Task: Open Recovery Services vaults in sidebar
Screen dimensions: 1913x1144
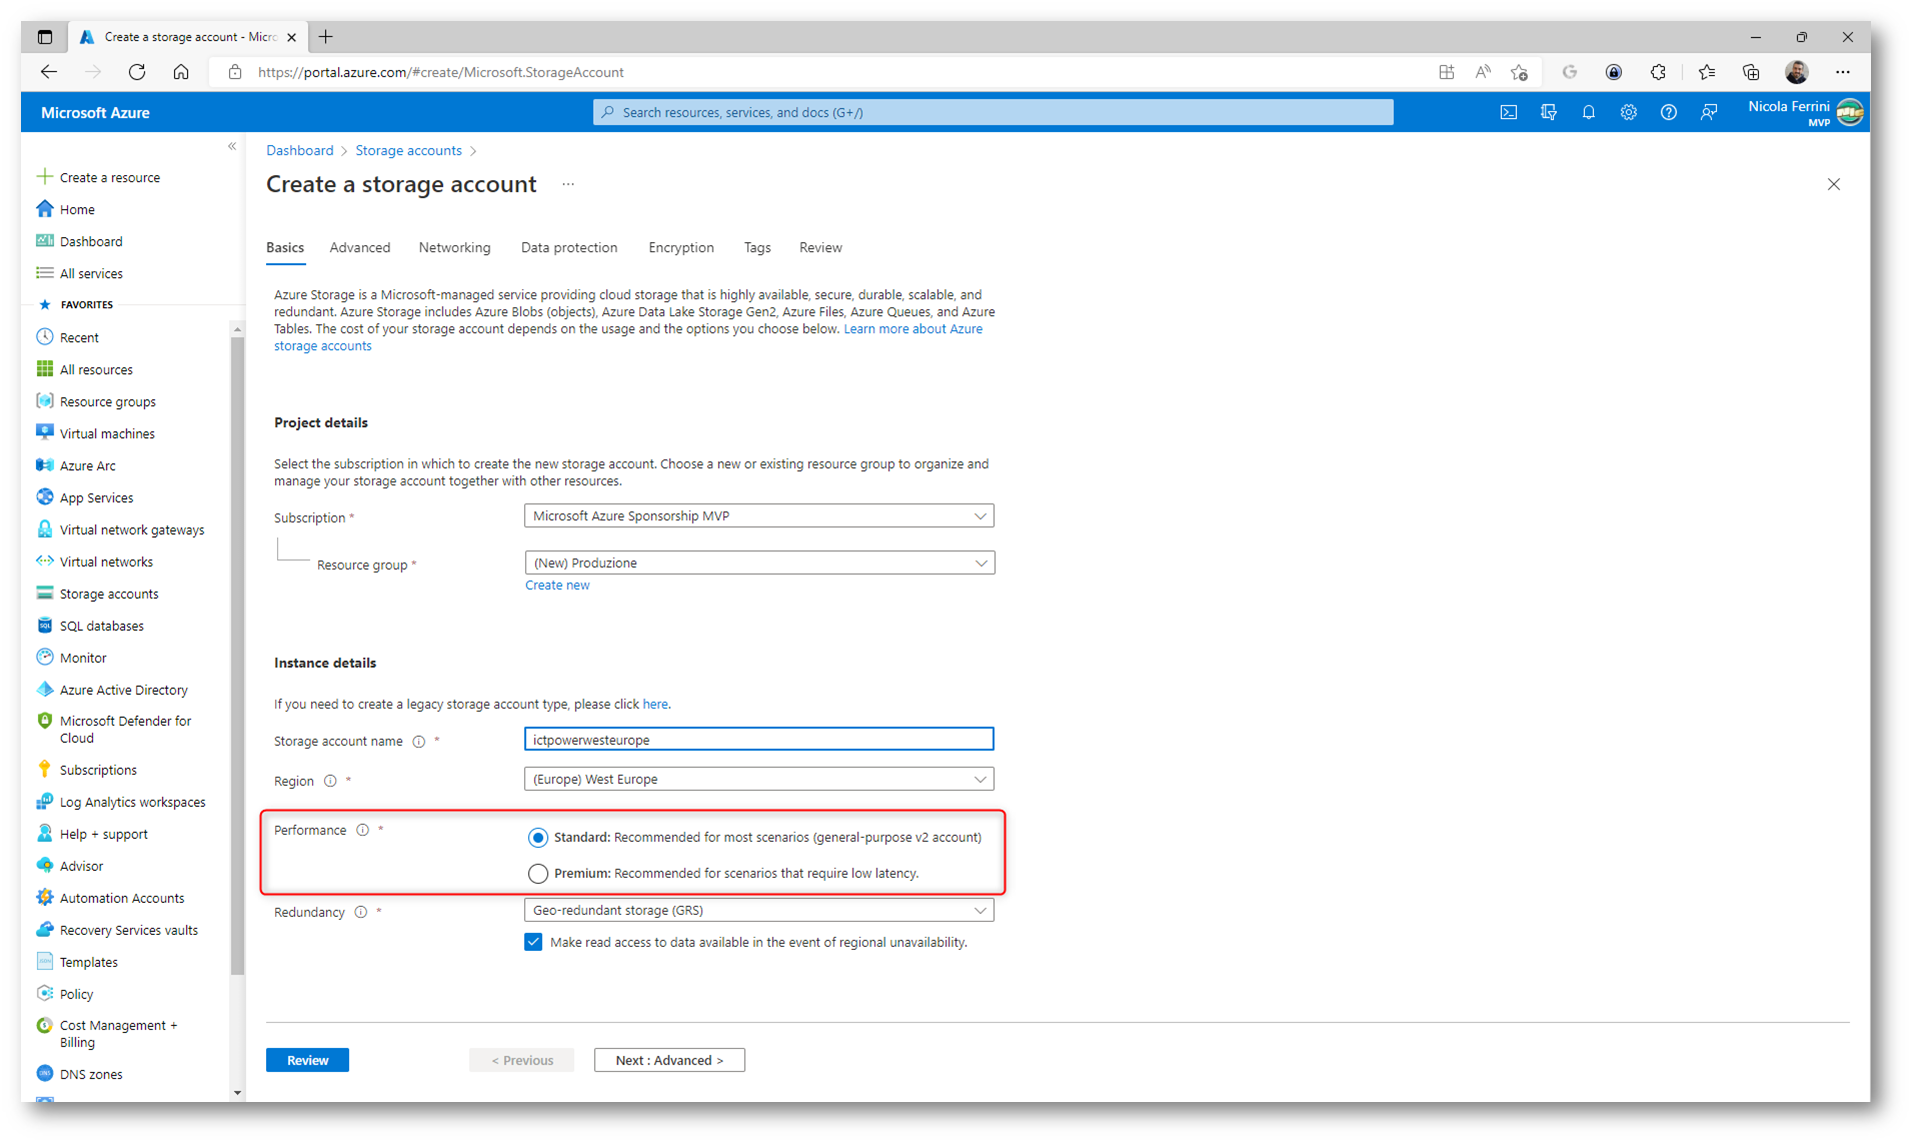Action: pyautogui.click(x=128, y=930)
